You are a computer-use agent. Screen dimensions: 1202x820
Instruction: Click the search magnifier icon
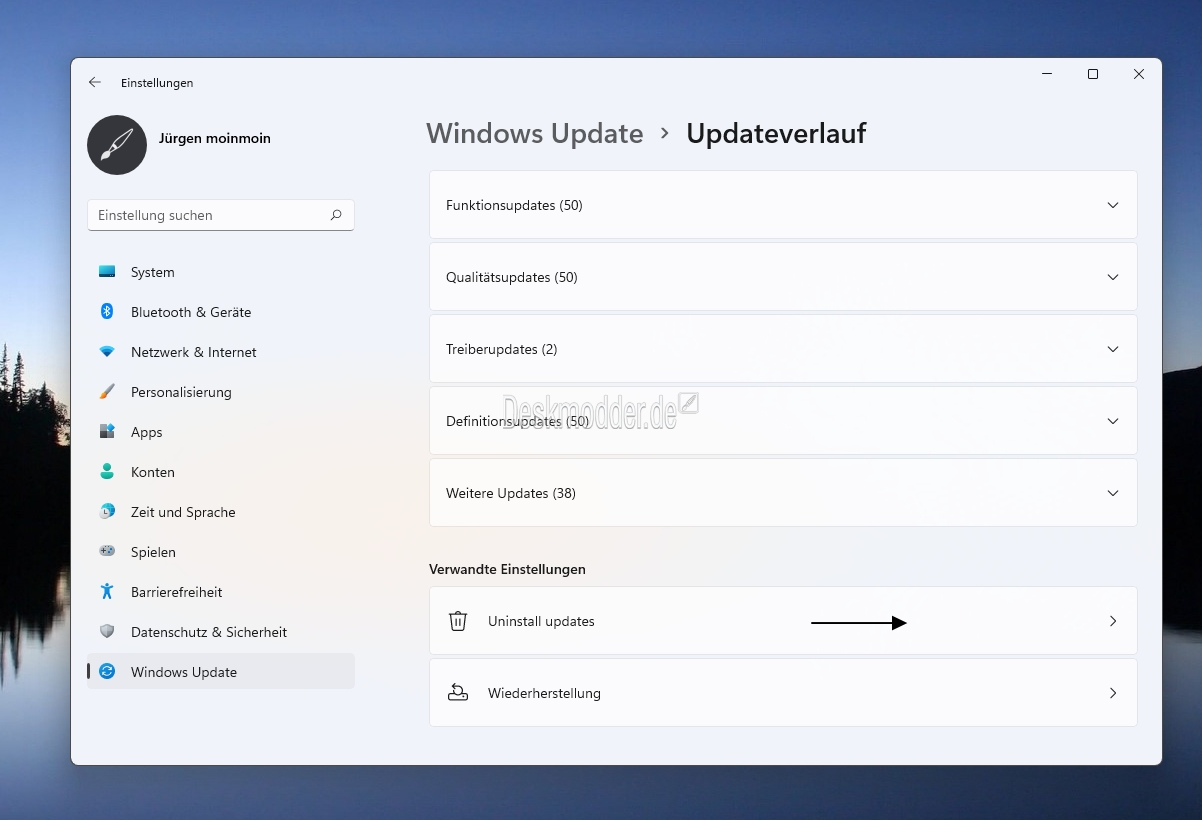point(336,215)
